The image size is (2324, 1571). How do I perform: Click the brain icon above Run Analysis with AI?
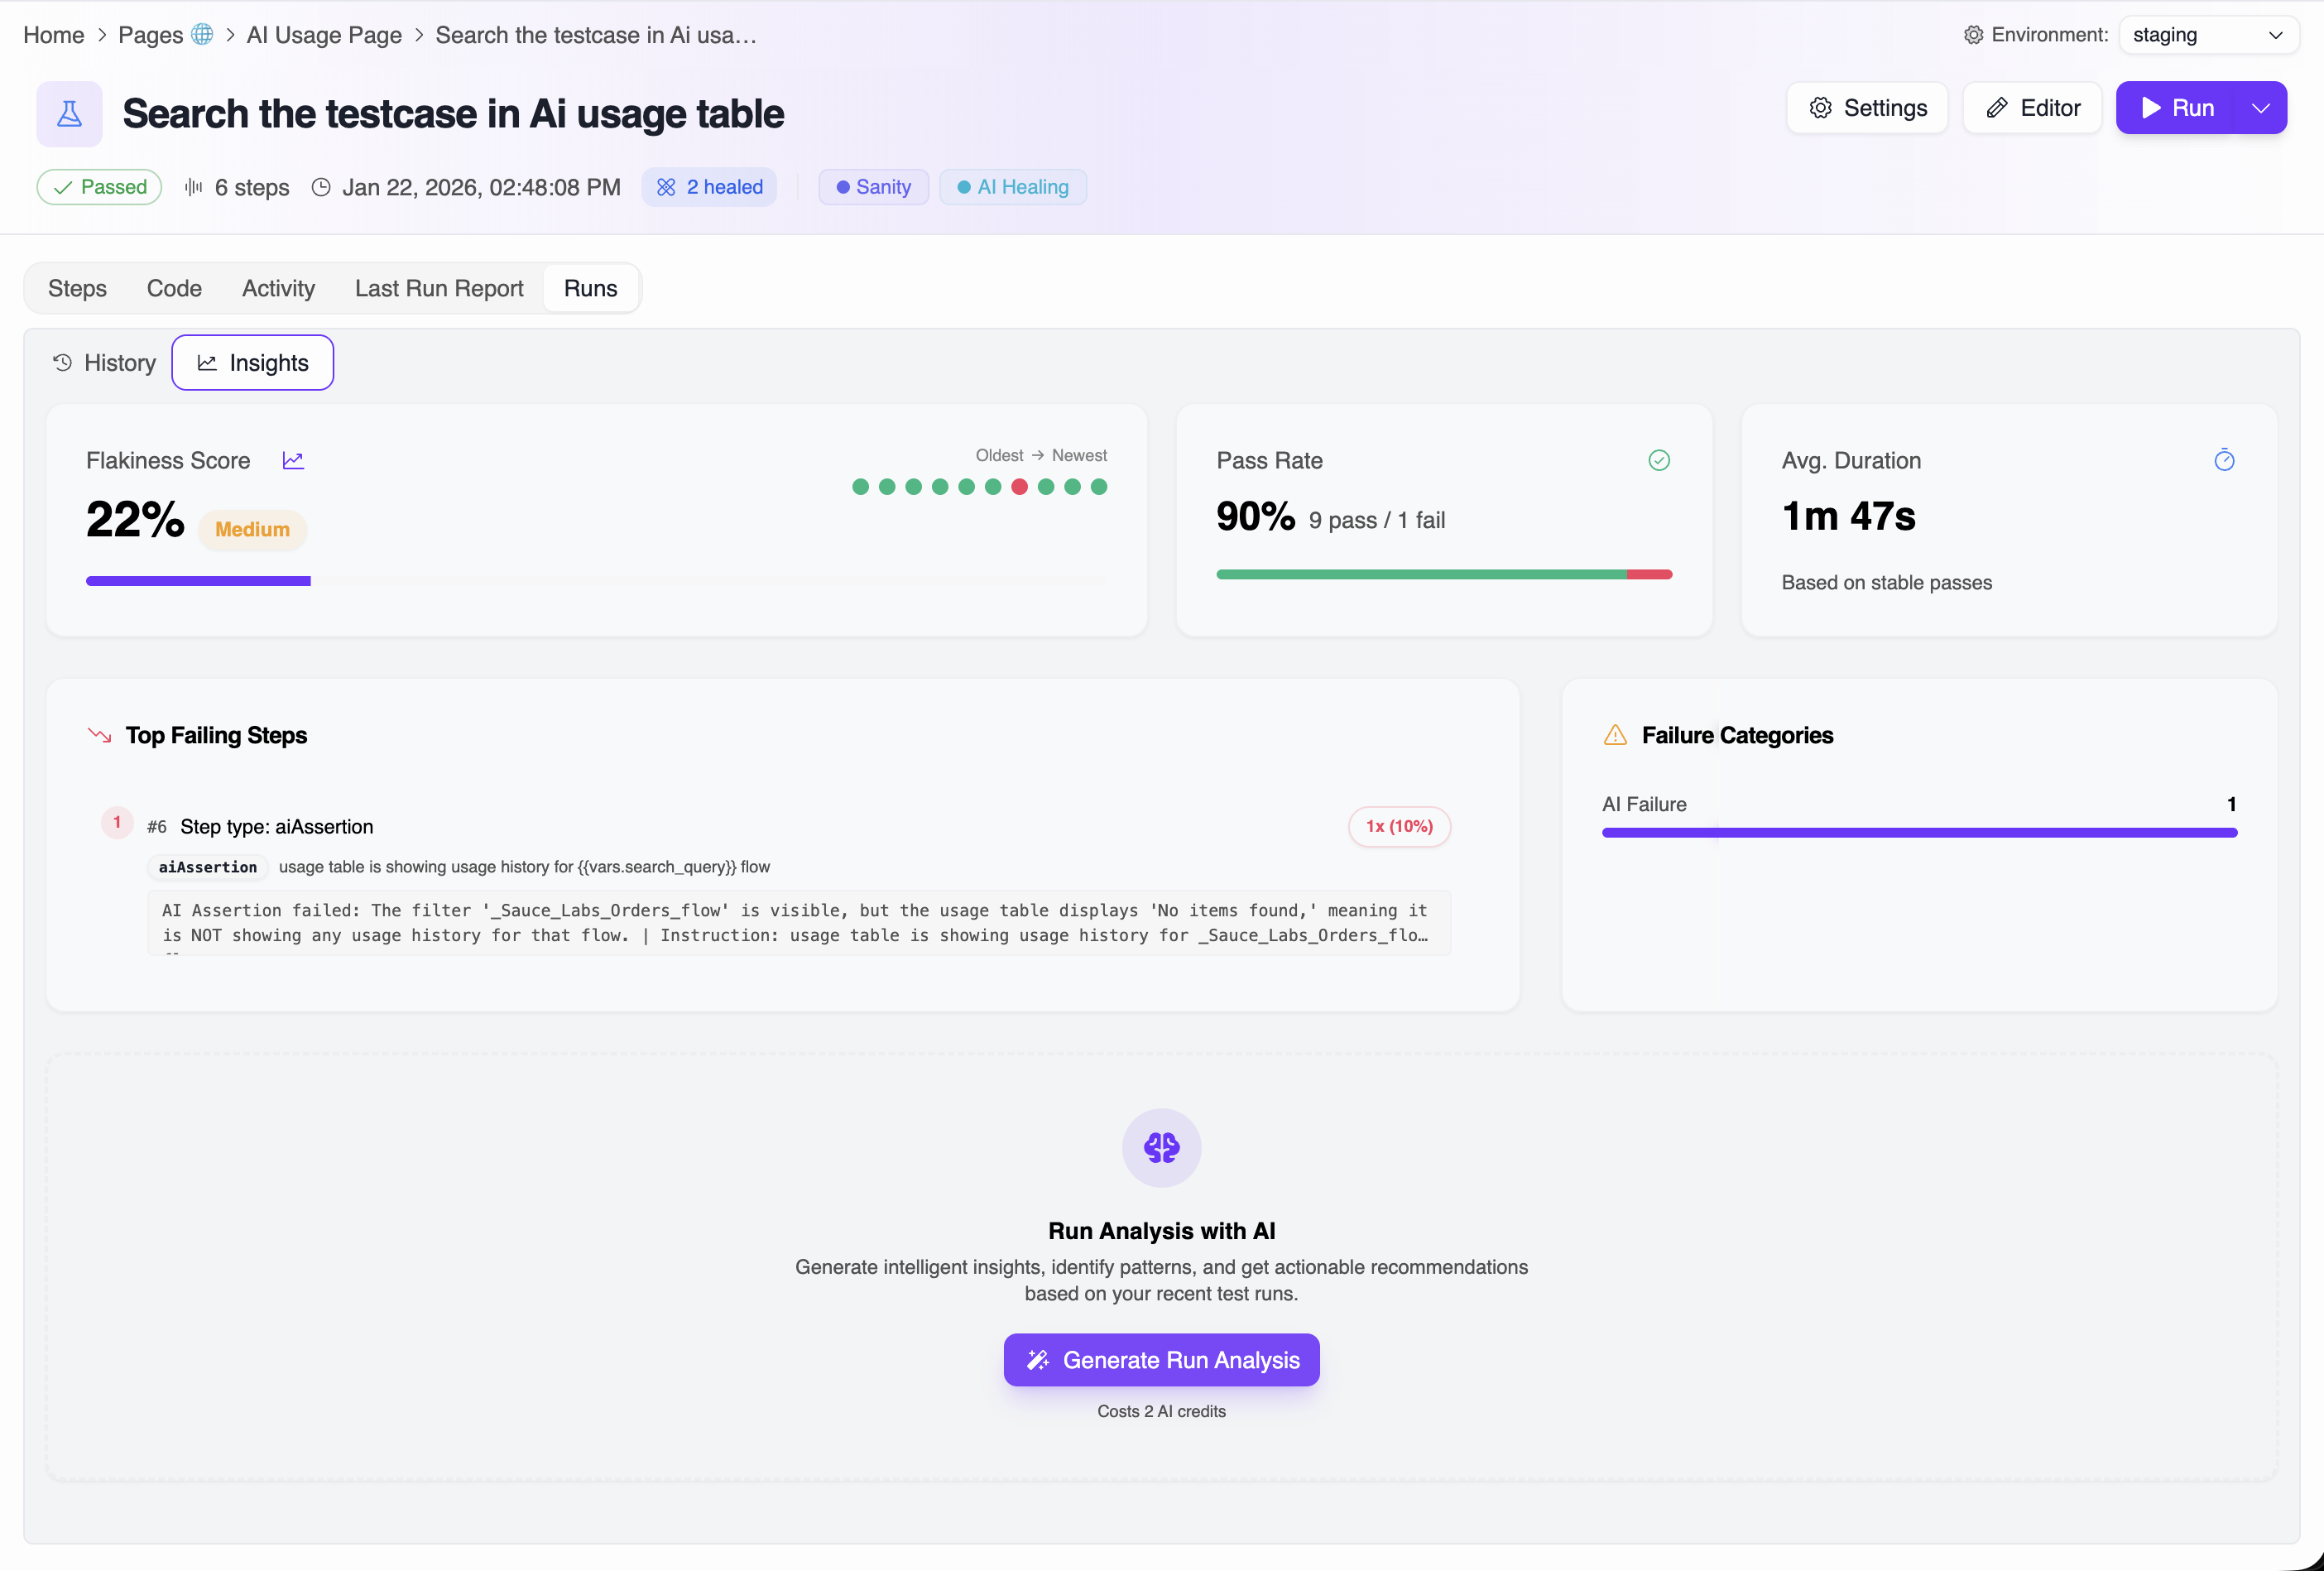click(x=1161, y=1147)
